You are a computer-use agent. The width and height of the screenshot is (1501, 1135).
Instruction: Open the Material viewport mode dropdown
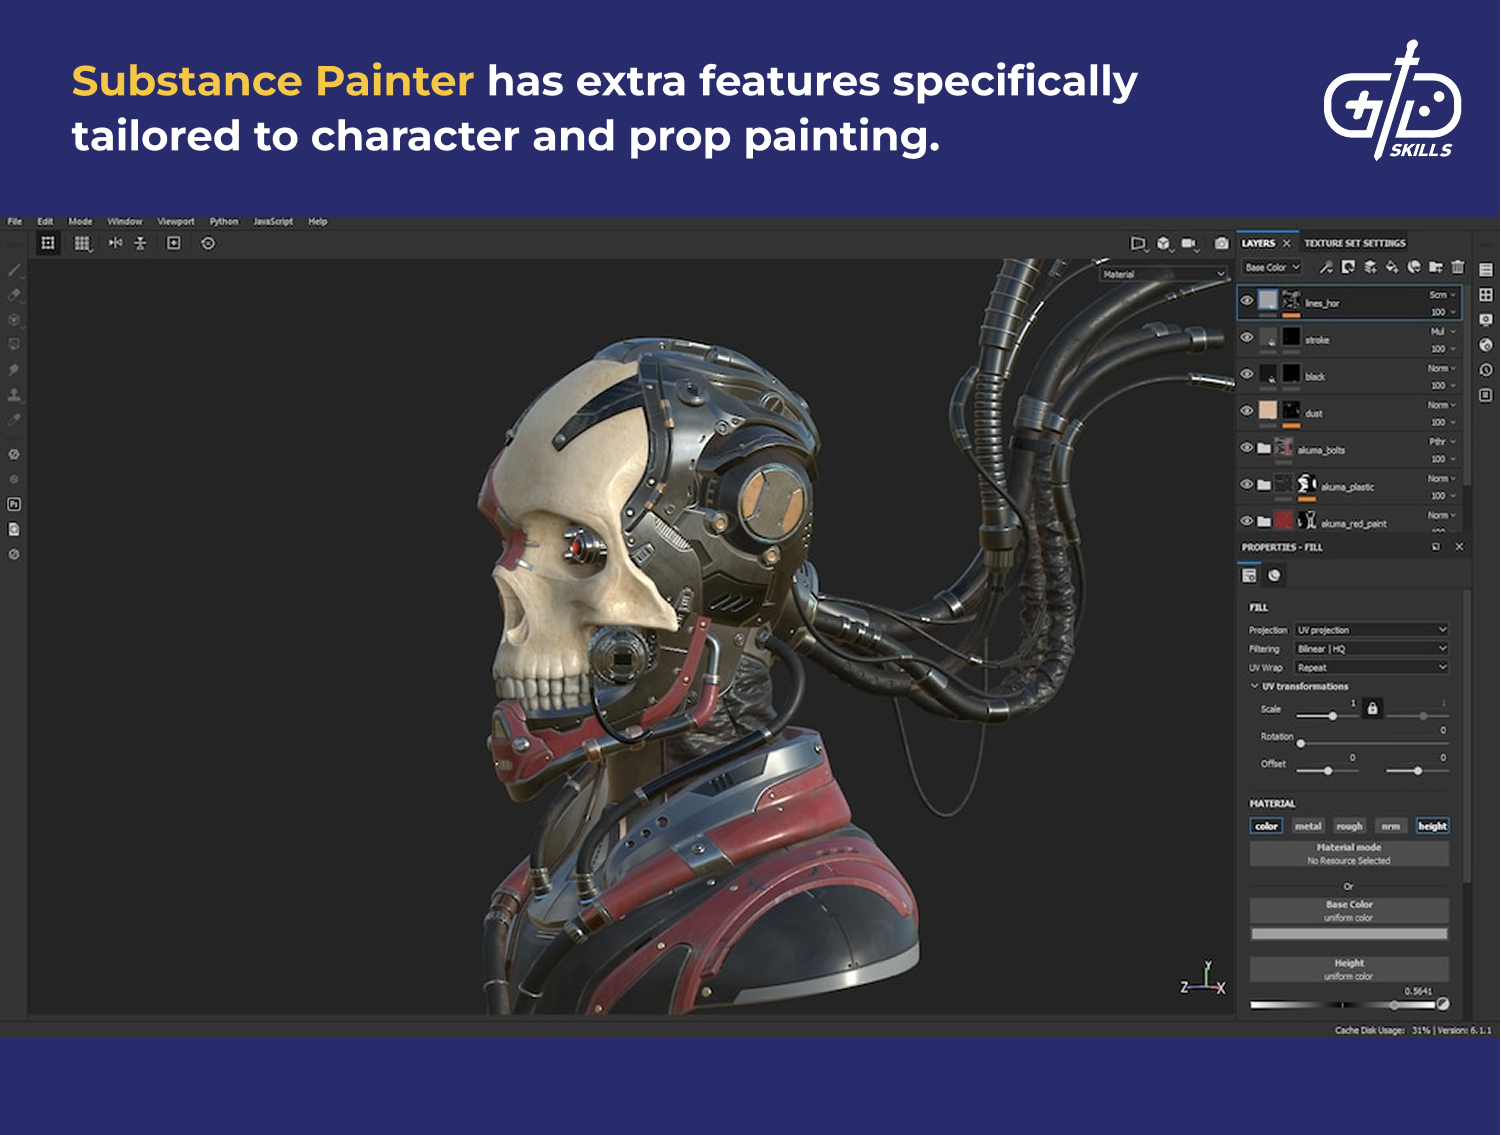pos(1163,274)
